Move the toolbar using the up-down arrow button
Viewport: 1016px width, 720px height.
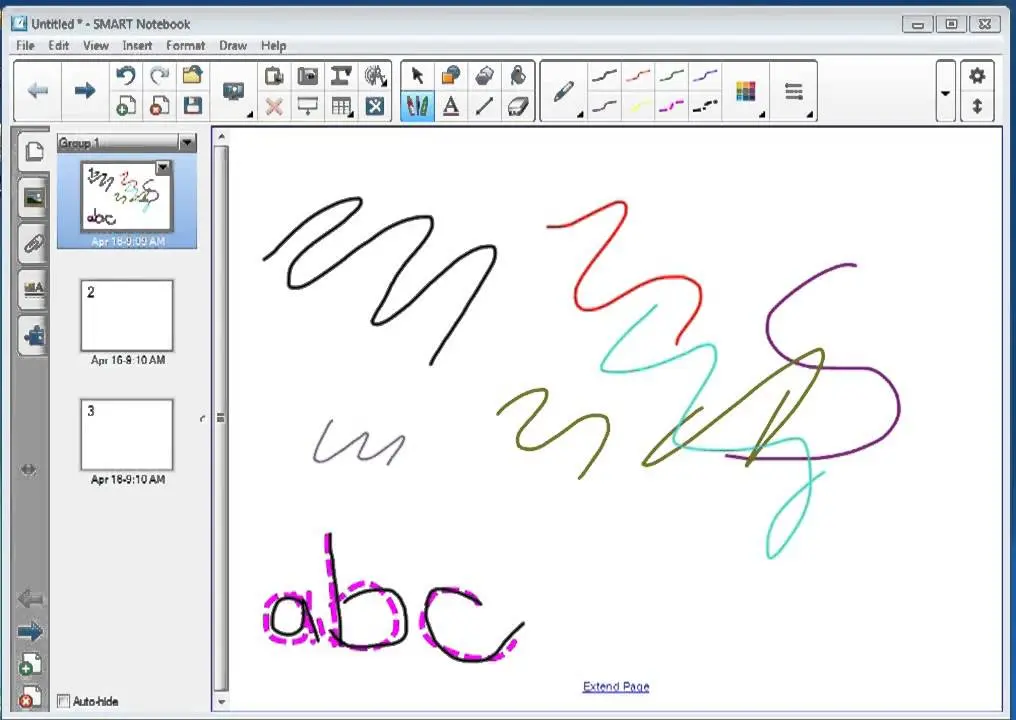(x=977, y=106)
